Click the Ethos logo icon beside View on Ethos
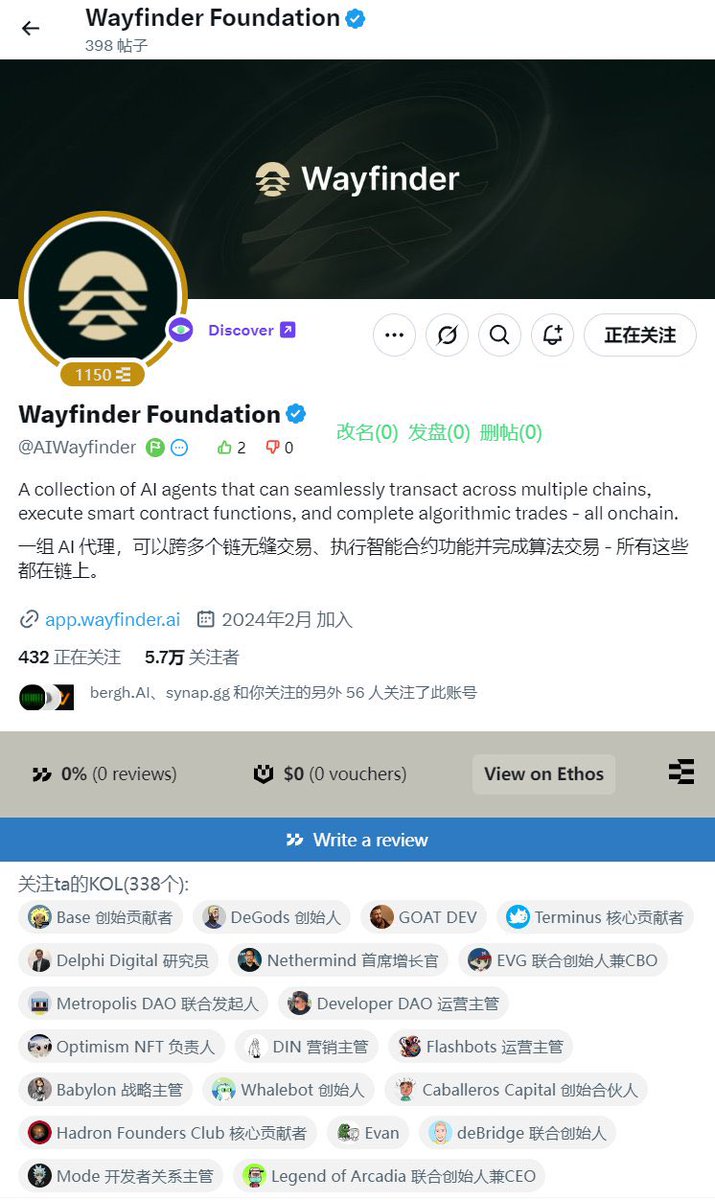Viewport: 715px width, 1200px height. coord(681,772)
